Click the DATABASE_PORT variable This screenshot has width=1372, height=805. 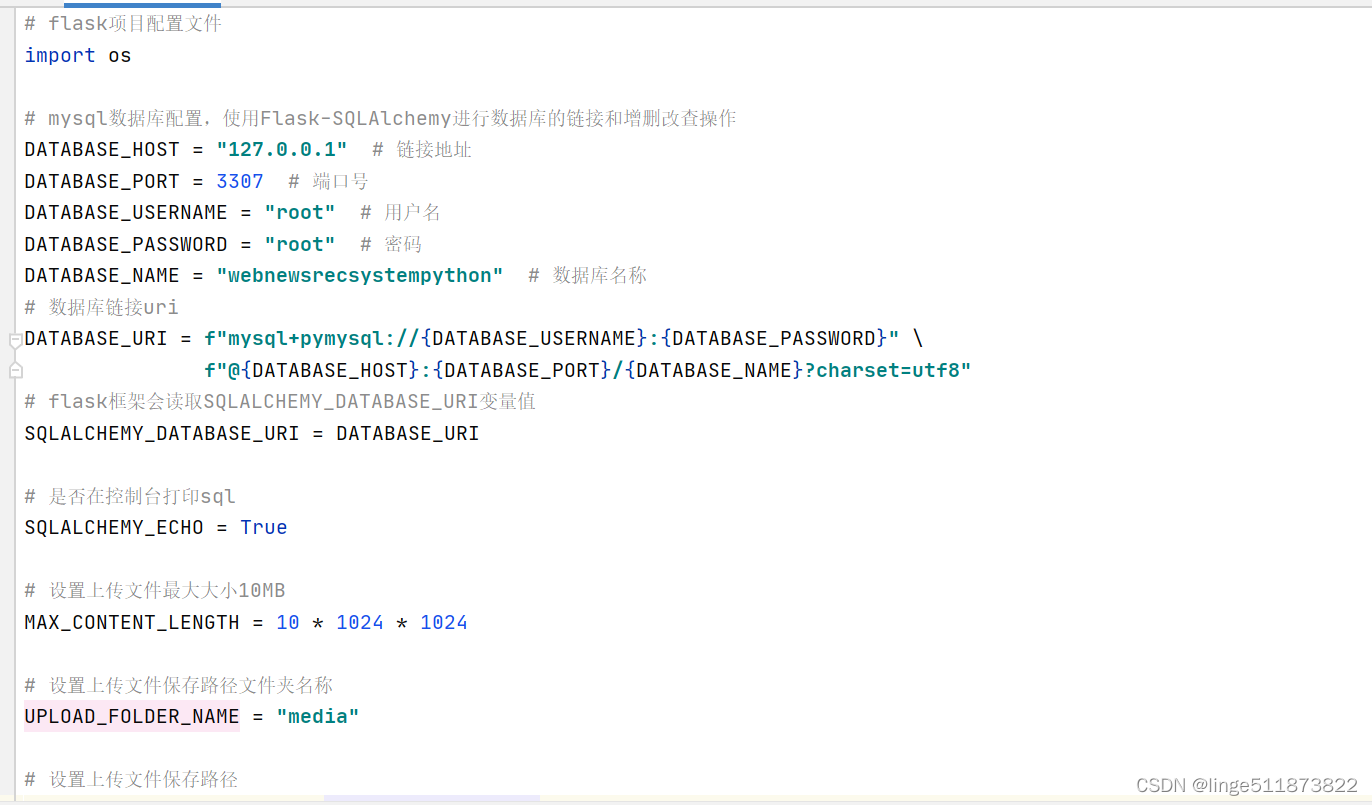click(102, 181)
